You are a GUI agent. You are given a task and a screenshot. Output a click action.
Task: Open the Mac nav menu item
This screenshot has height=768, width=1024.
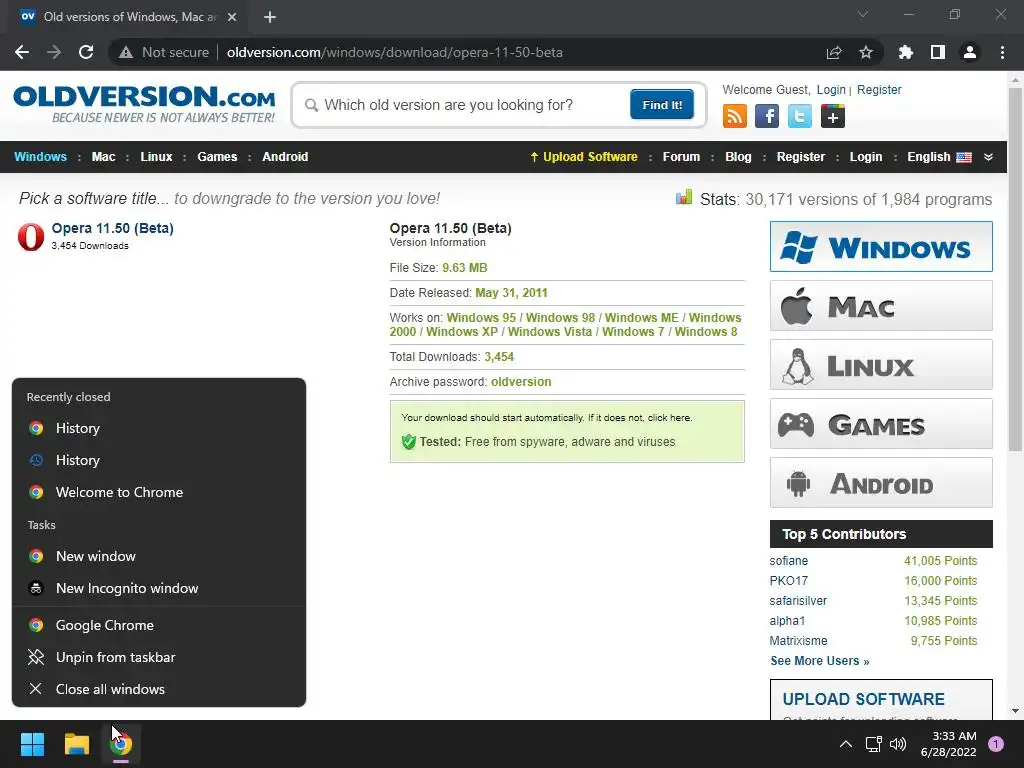[x=103, y=157]
